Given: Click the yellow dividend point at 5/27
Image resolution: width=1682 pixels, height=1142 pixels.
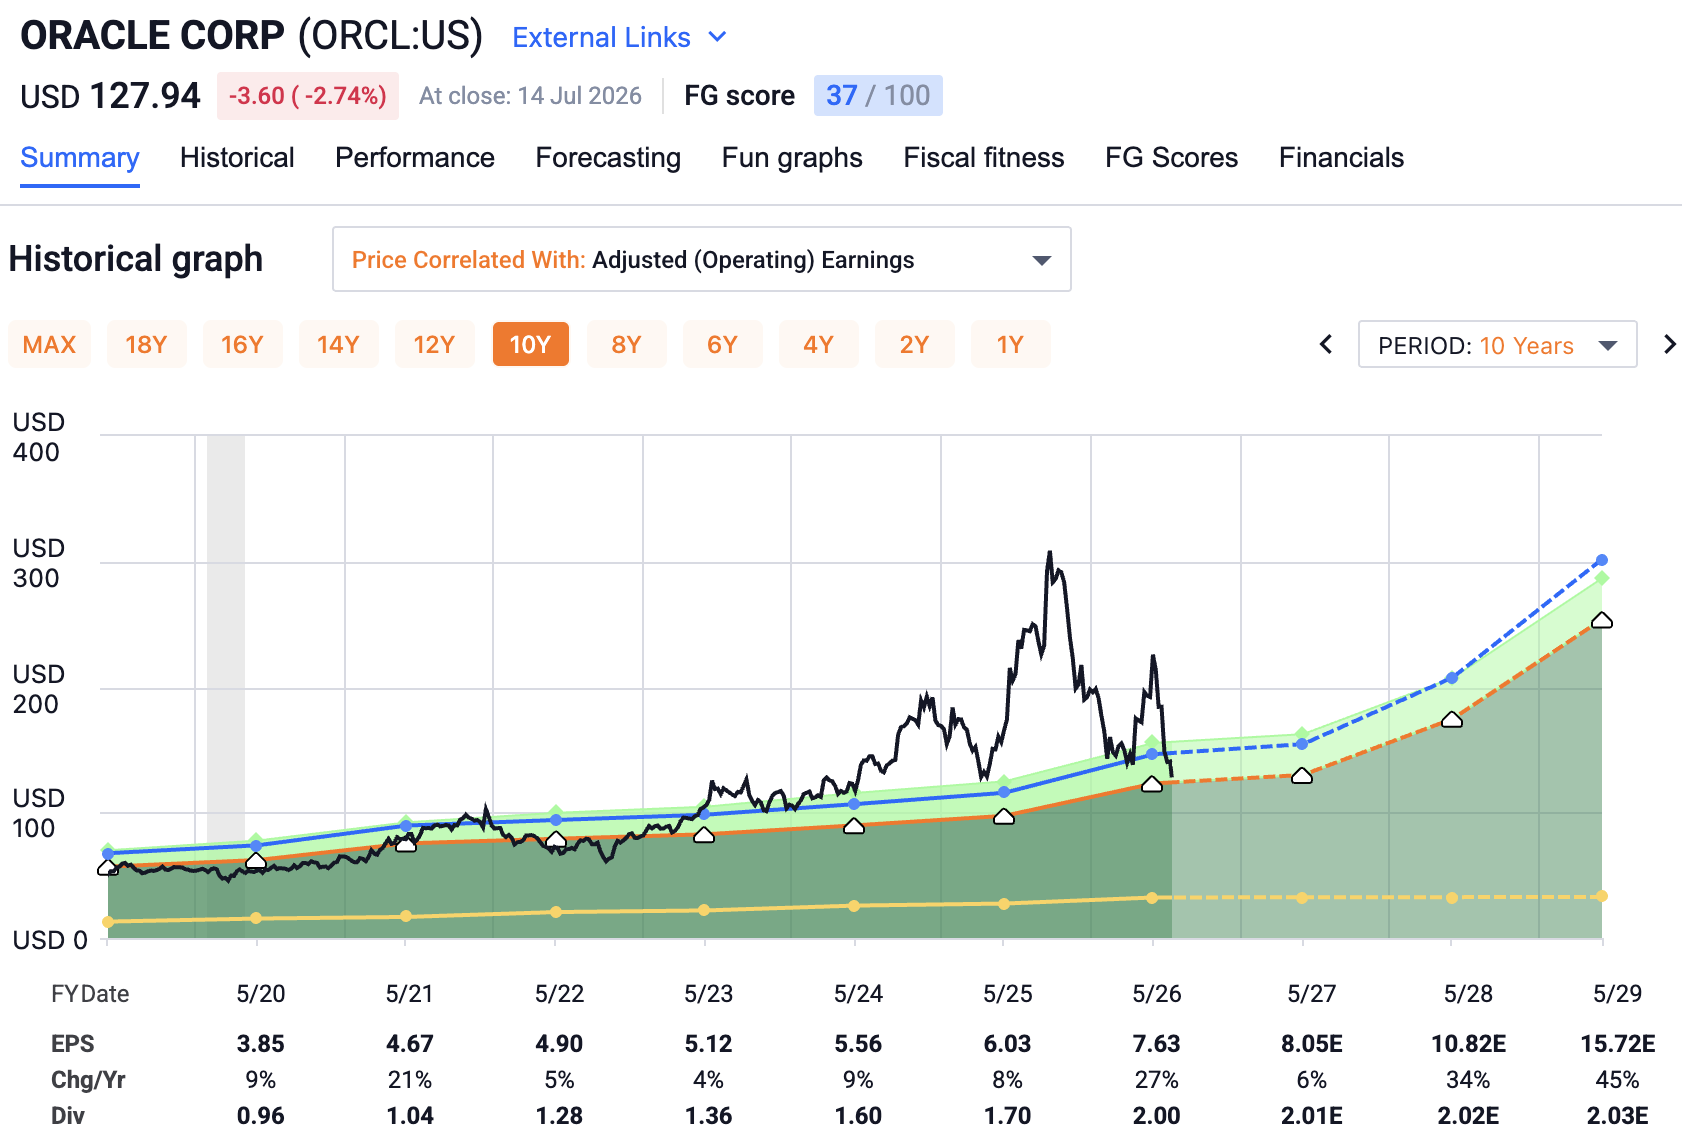Looking at the screenshot, I should pyautogui.click(x=1302, y=898).
